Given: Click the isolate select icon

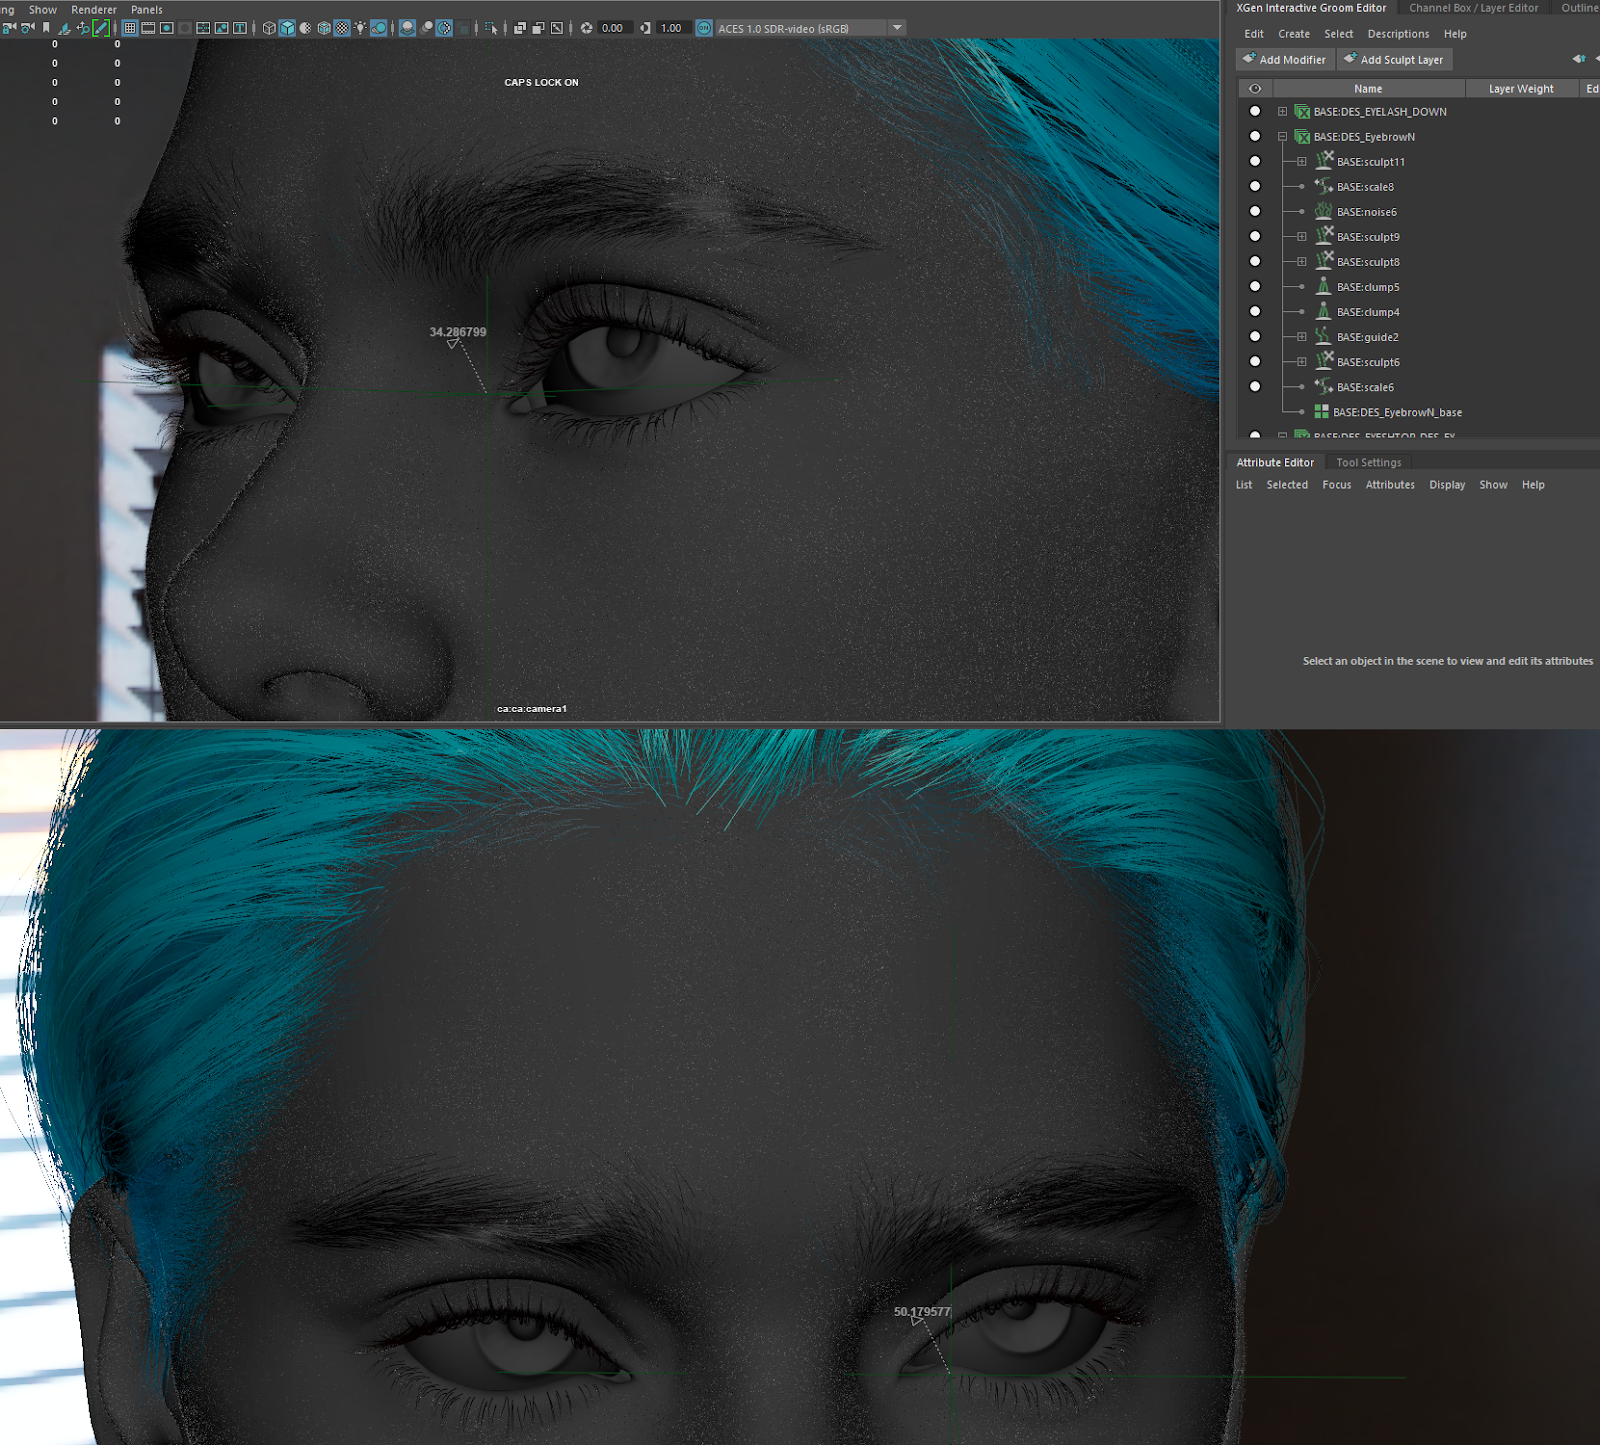Looking at the screenshot, I should tap(491, 28).
